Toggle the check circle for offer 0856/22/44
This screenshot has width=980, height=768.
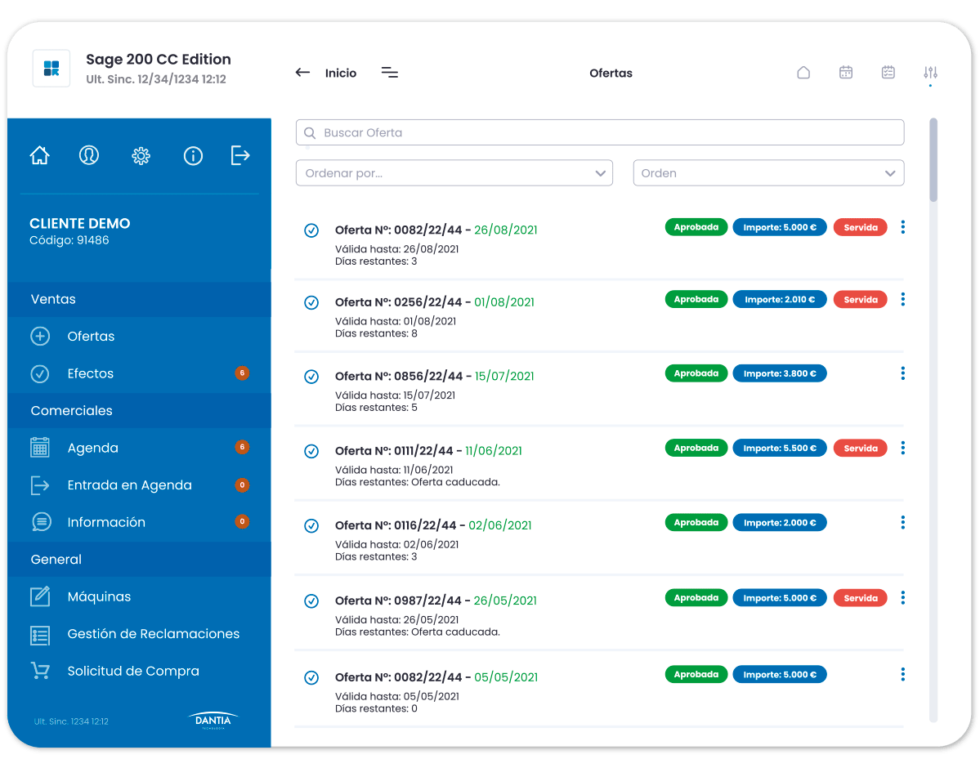click(311, 377)
